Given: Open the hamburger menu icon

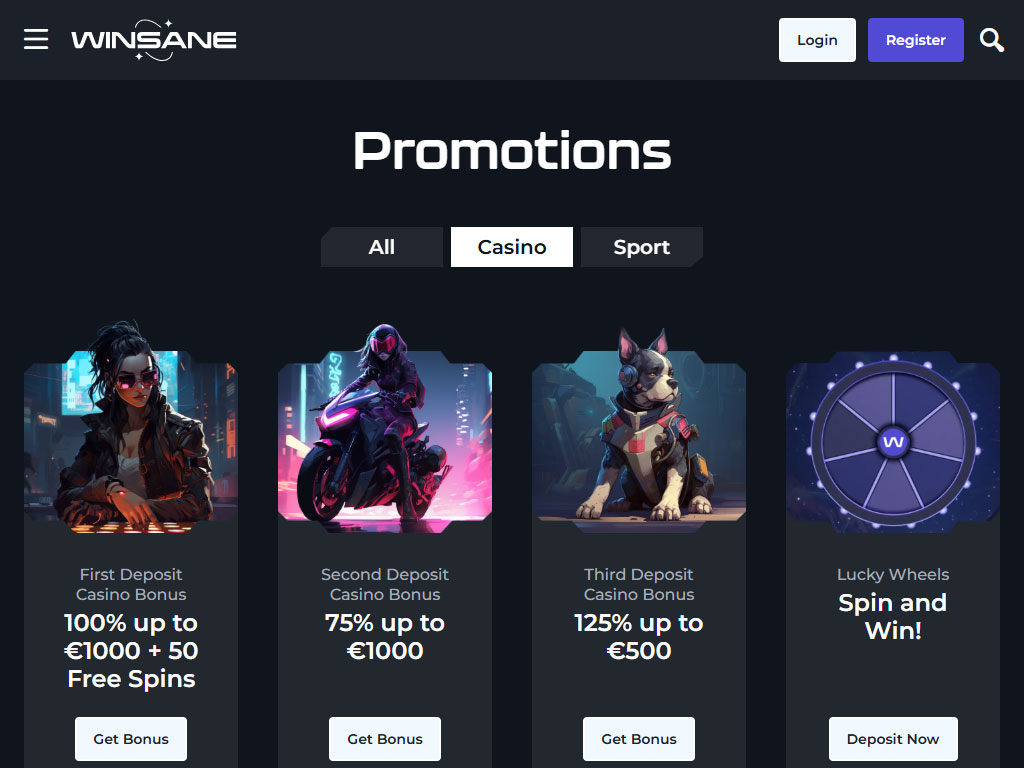Looking at the screenshot, I should [36, 39].
